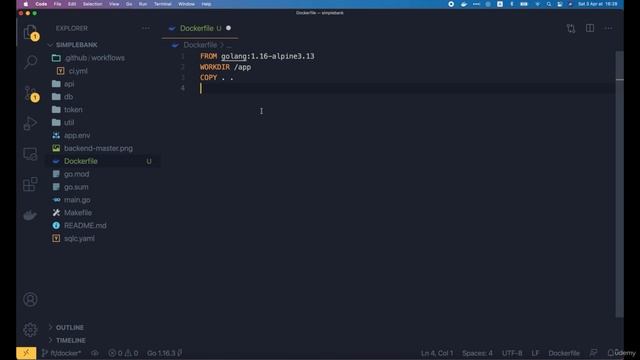Screen dimensions: 640x360
Task: Open go.sum file
Action: point(76,187)
